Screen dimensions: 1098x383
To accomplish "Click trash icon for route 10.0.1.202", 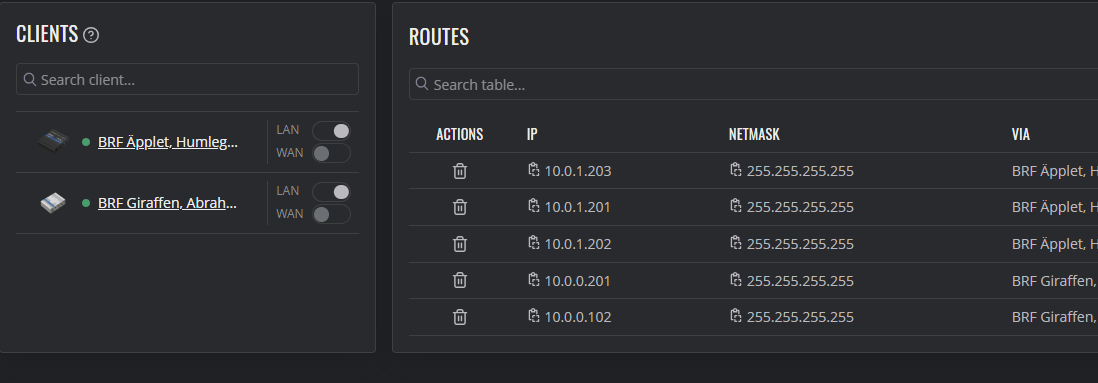I will point(459,244).
